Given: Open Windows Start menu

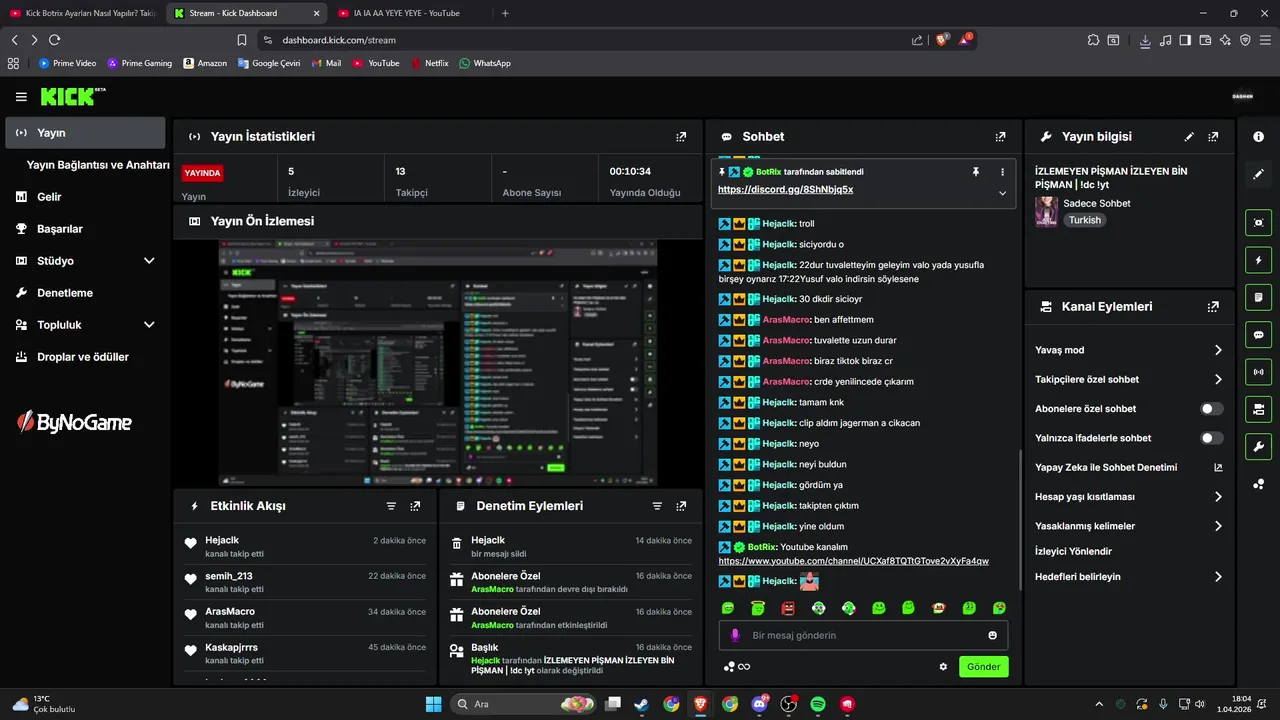Looking at the screenshot, I should pyautogui.click(x=433, y=704).
